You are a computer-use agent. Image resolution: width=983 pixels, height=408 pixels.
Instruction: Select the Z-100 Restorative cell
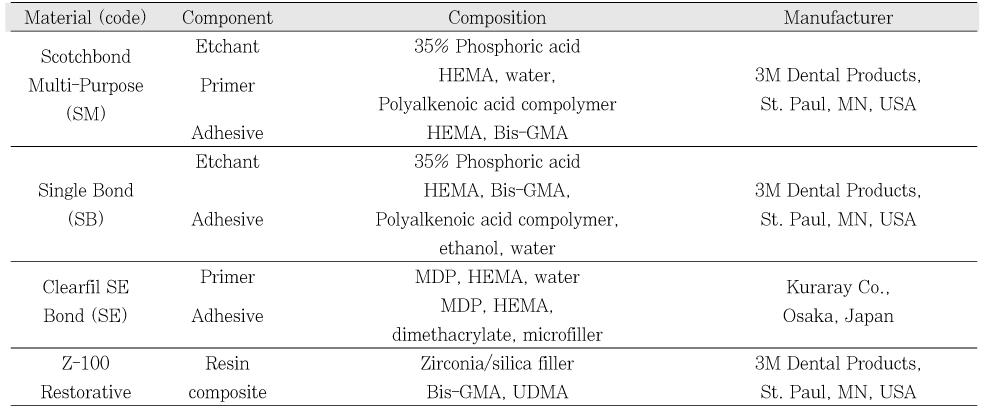pos(86,378)
